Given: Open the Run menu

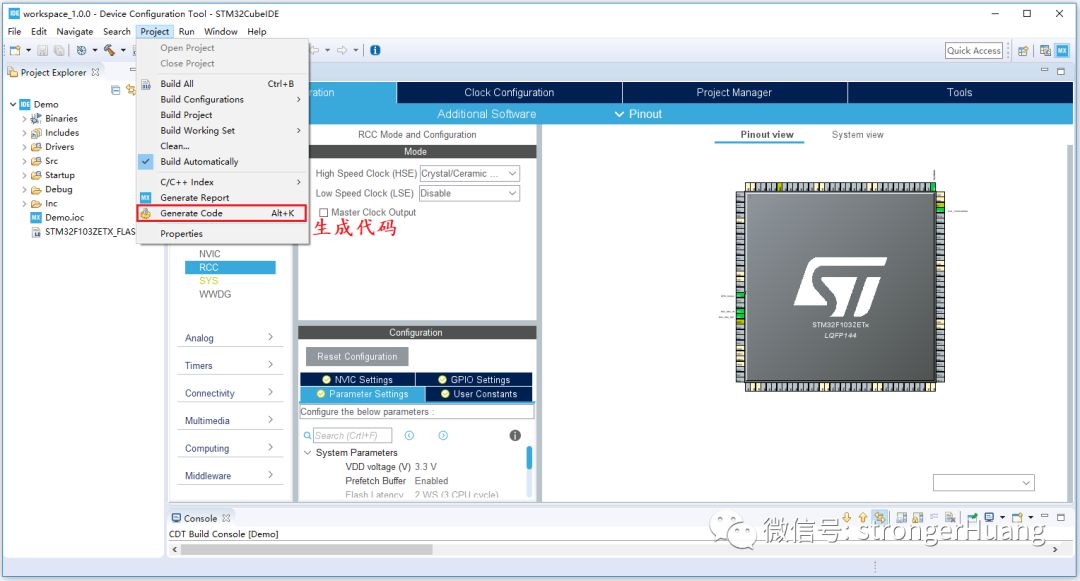Looking at the screenshot, I should 187,32.
